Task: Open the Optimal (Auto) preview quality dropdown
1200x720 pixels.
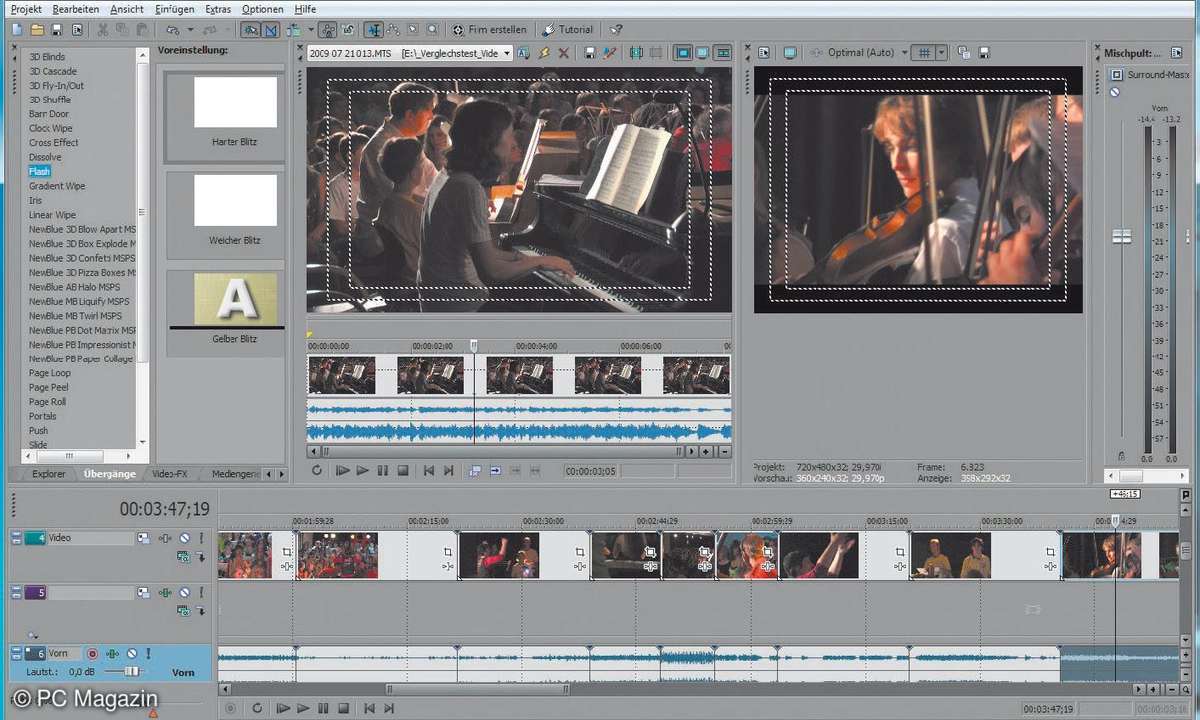Action: point(905,53)
